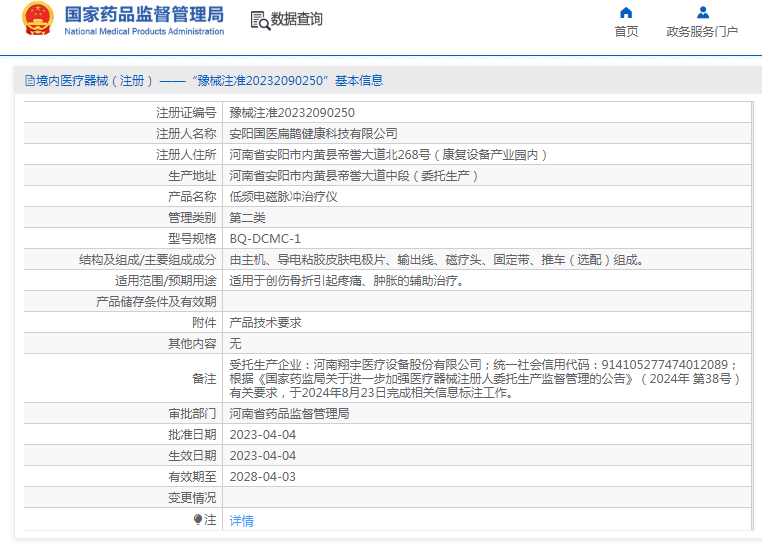The image size is (762, 550).
Task: Select 批准日期 value 2023-04-04
Action: (262, 434)
